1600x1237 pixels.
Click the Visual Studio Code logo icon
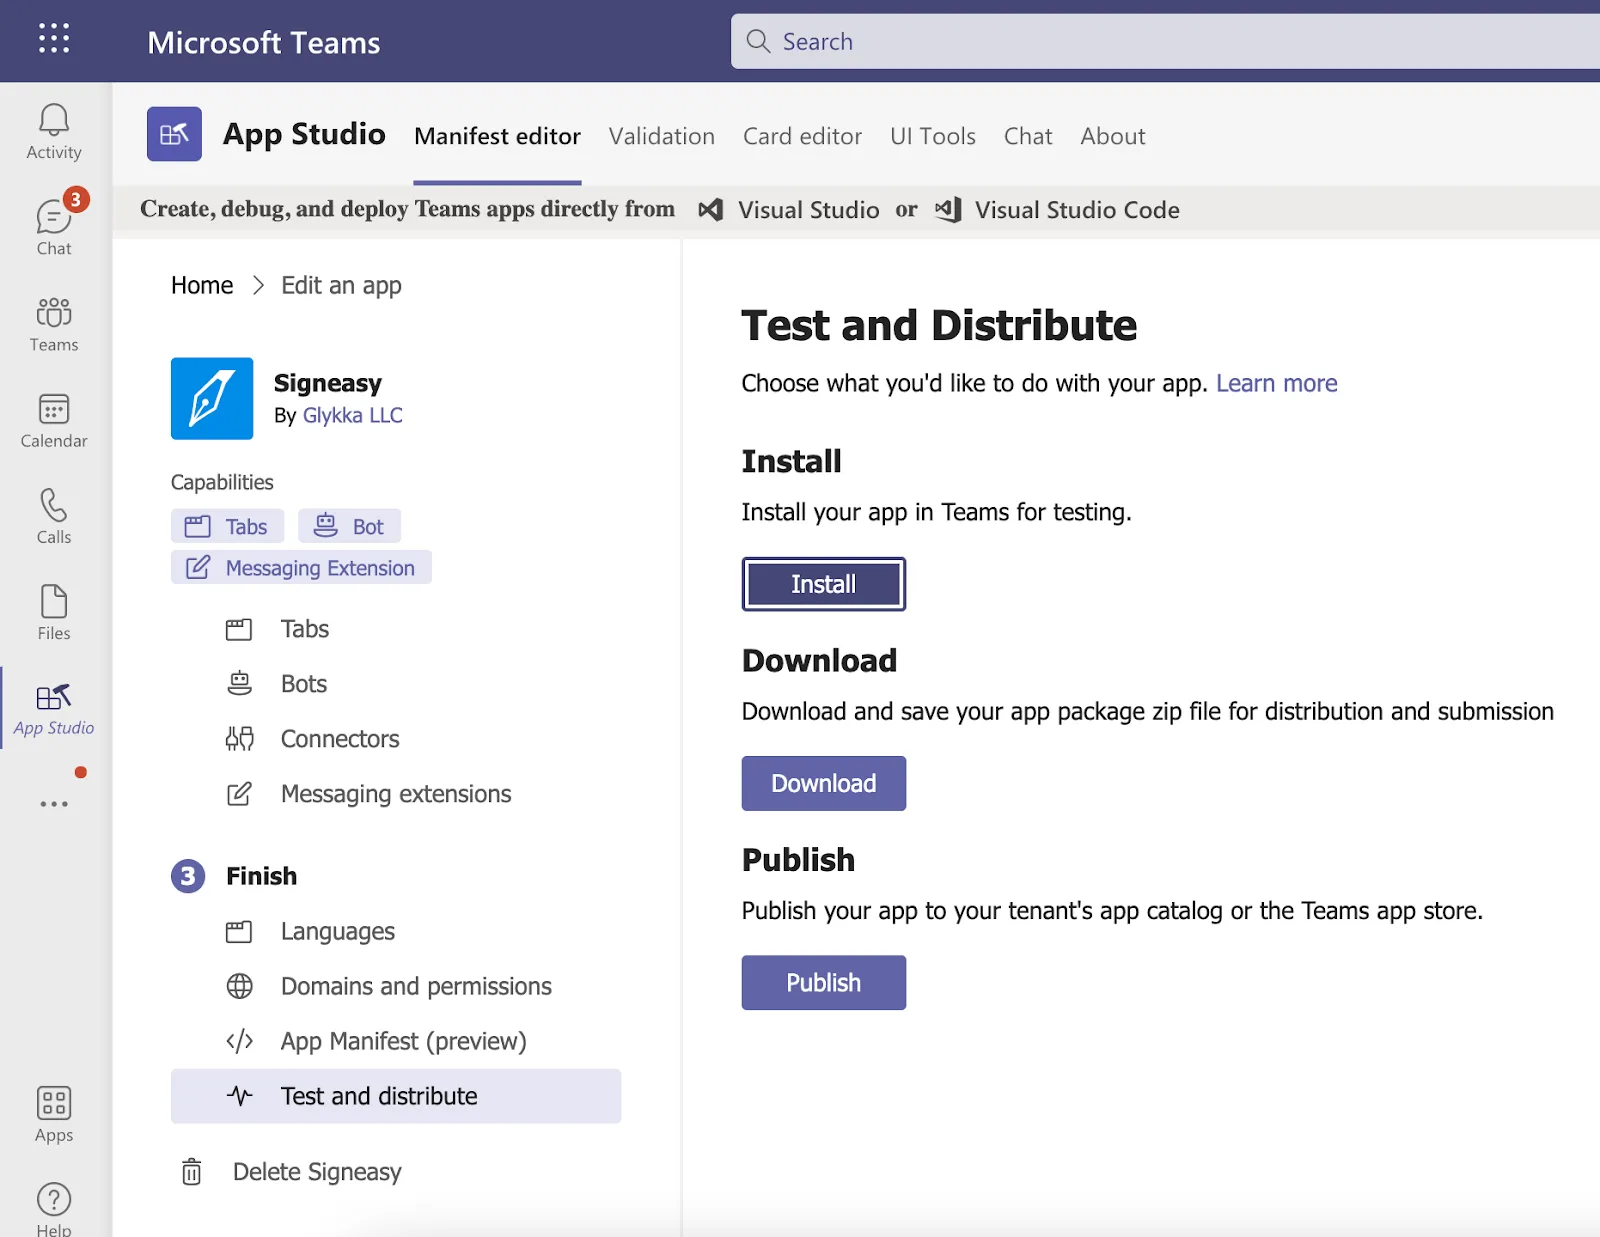tap(948, 210)
